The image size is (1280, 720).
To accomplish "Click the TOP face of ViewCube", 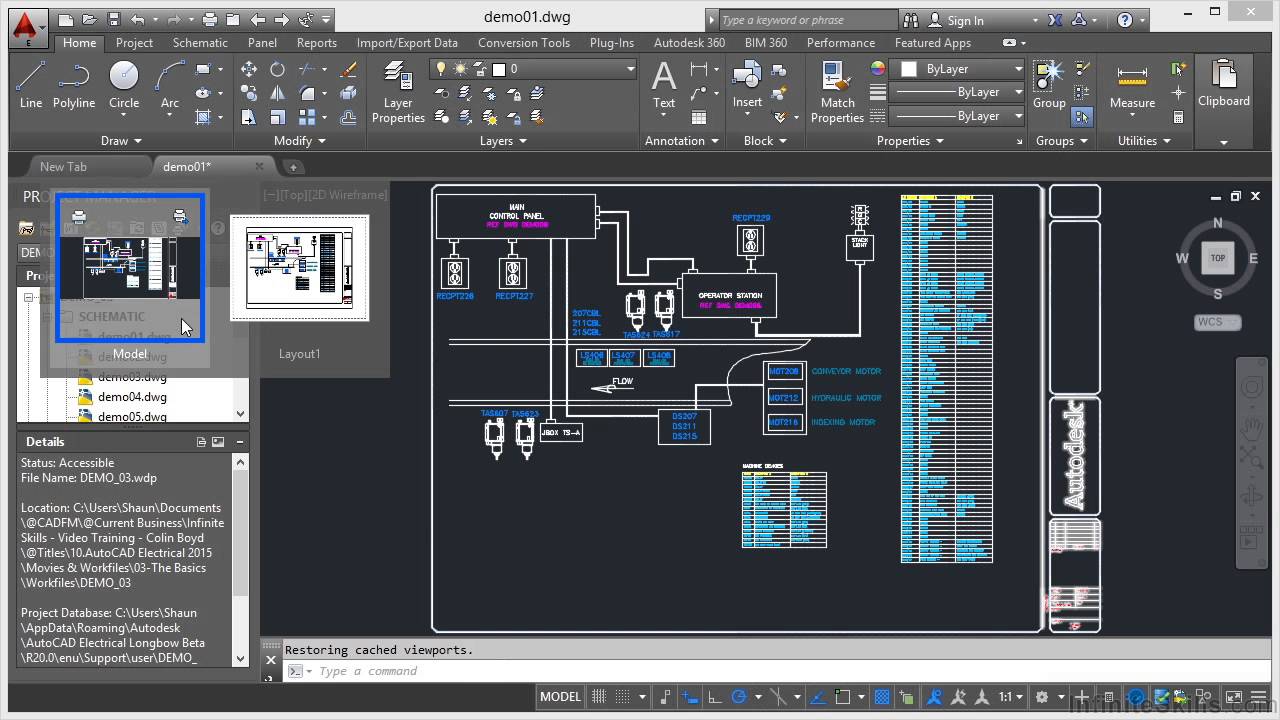I will (1217, 258).
